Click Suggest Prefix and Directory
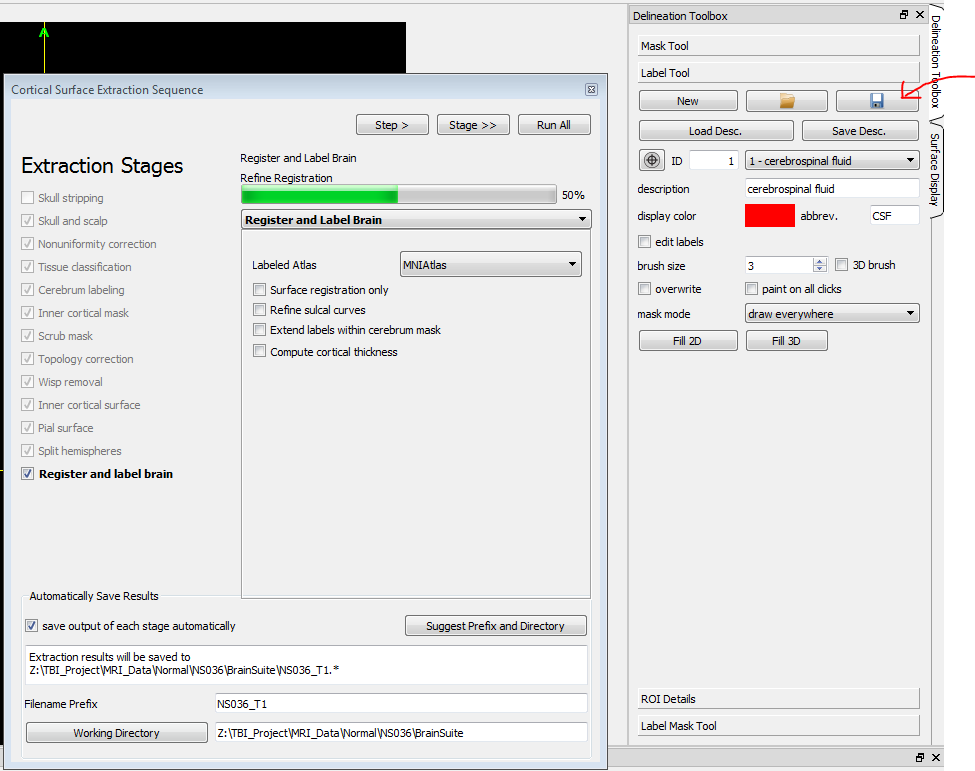 [x=496, y=626]
